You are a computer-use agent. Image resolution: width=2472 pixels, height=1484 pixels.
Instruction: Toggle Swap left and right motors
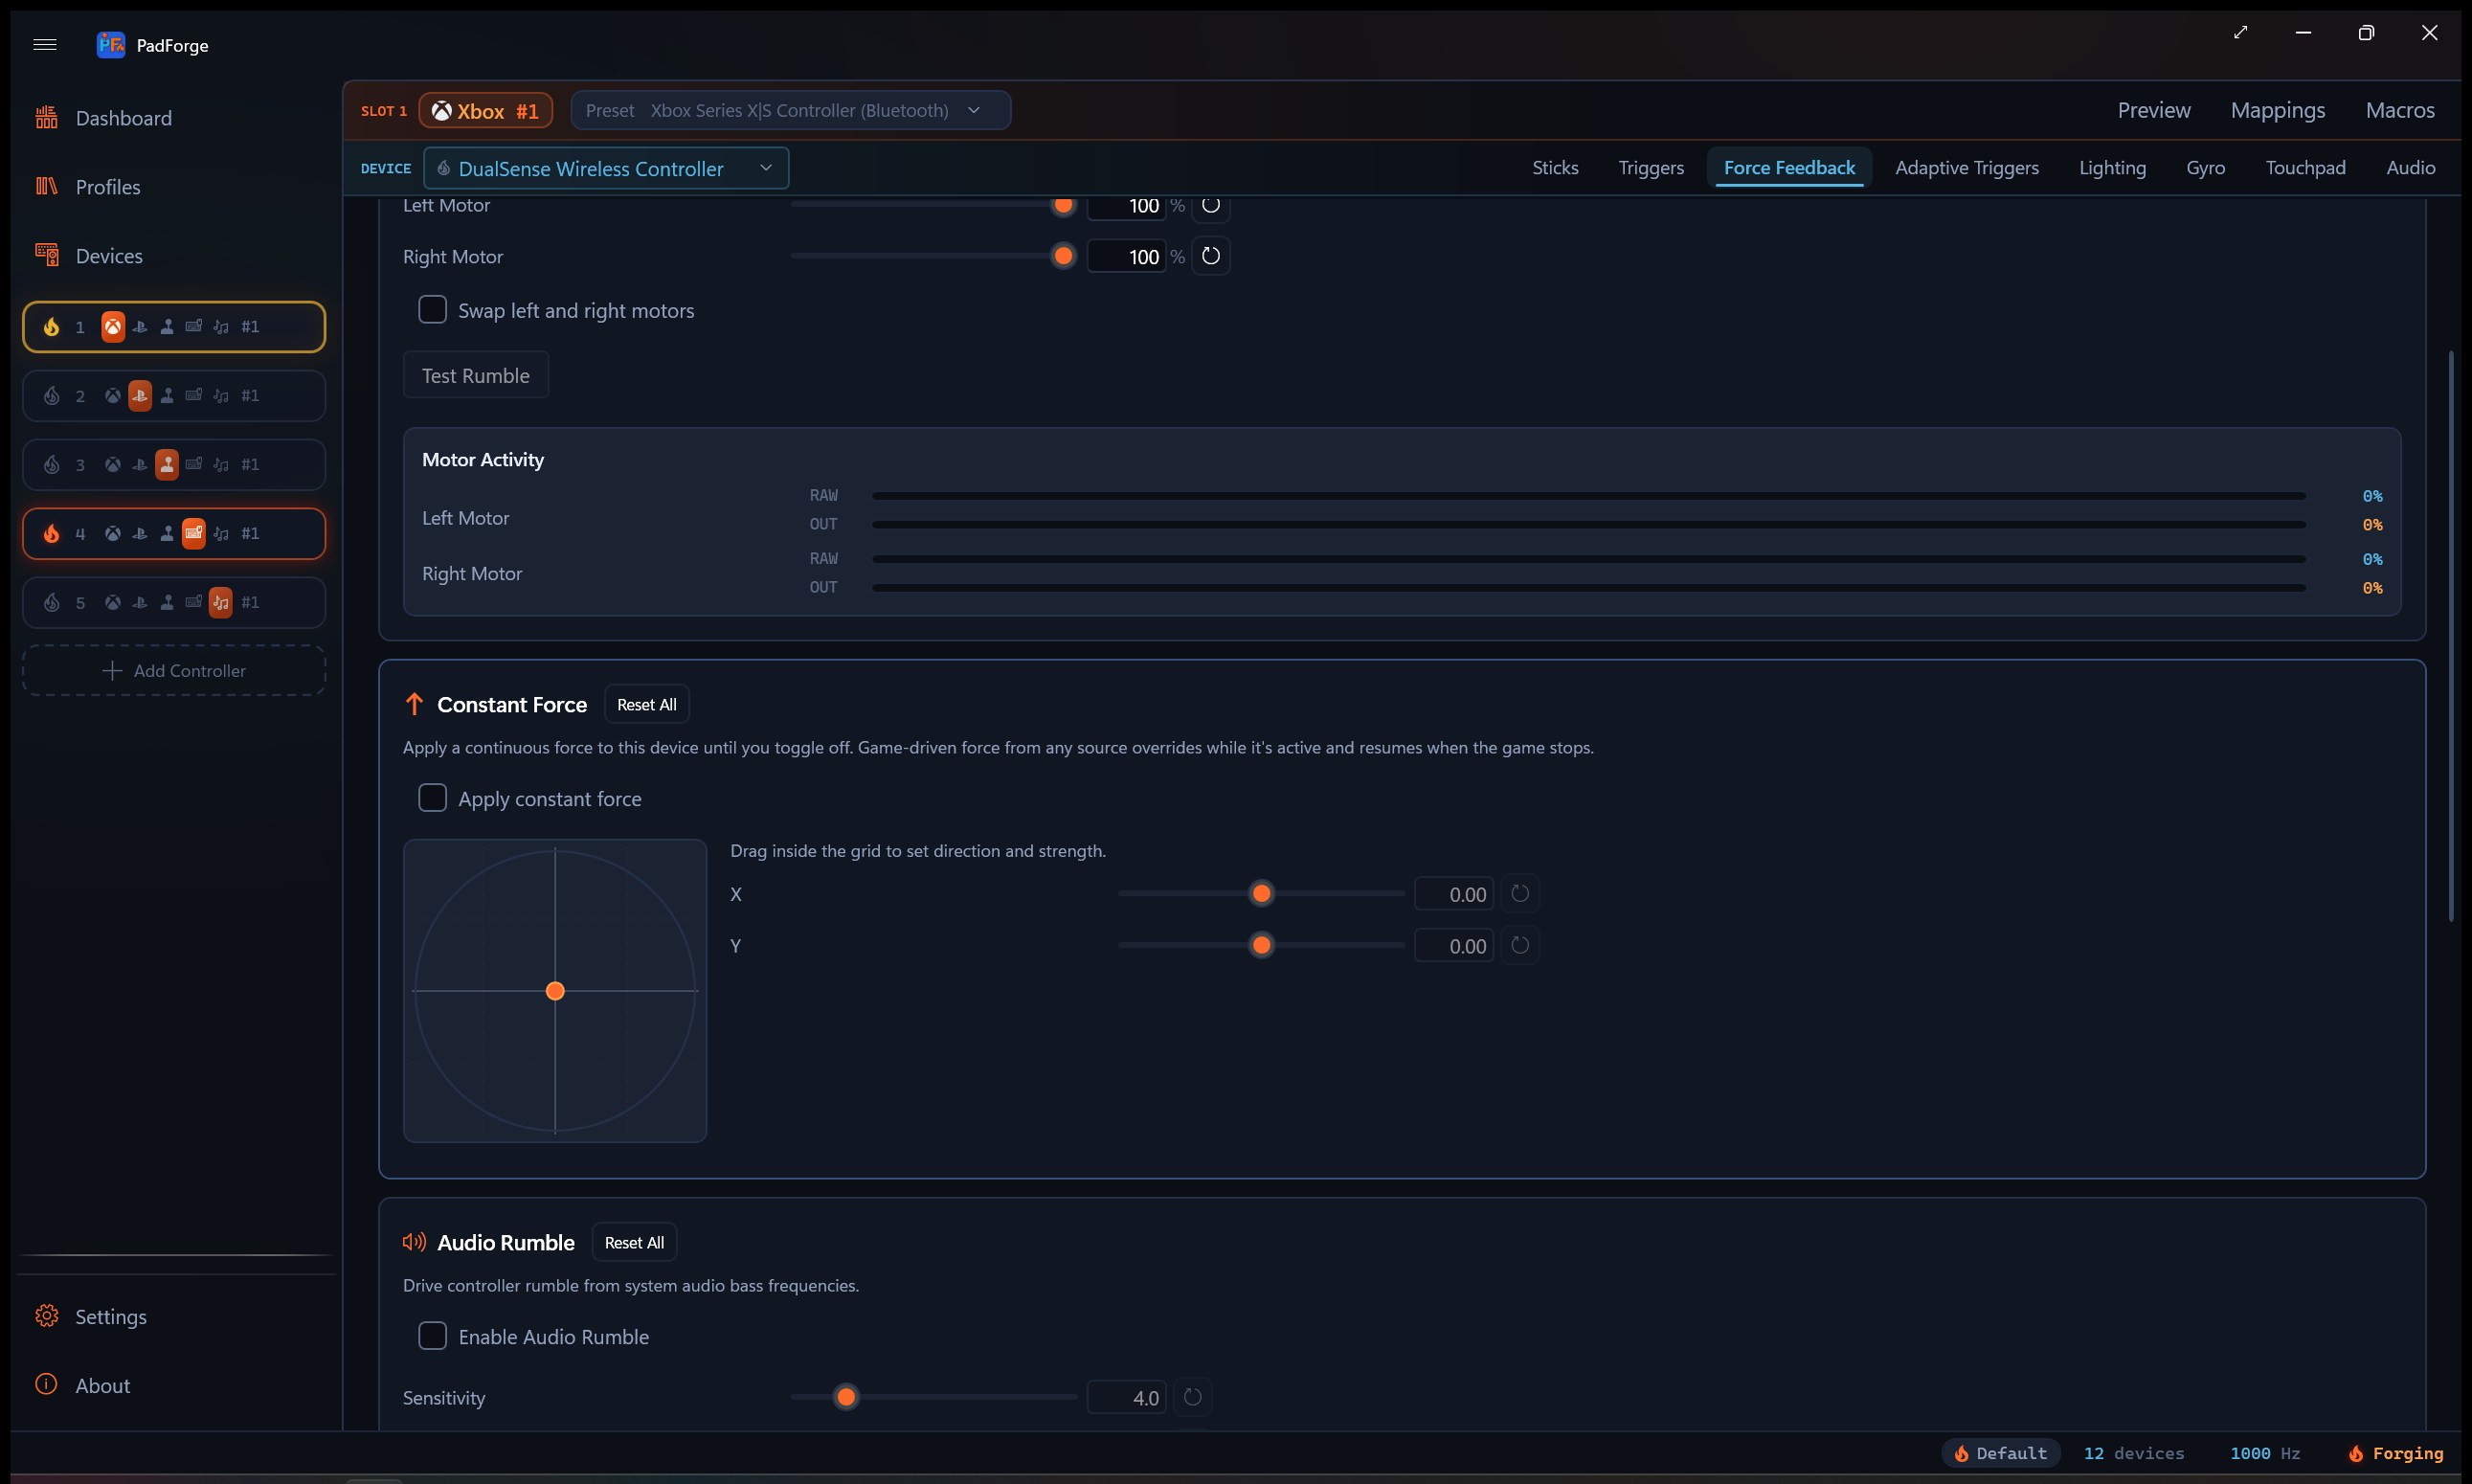pyautogui.click(x=432, y=310)
